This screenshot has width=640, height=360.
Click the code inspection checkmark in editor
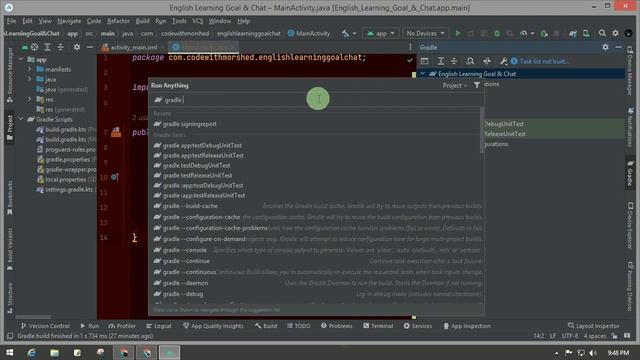(x=409, y=60)
